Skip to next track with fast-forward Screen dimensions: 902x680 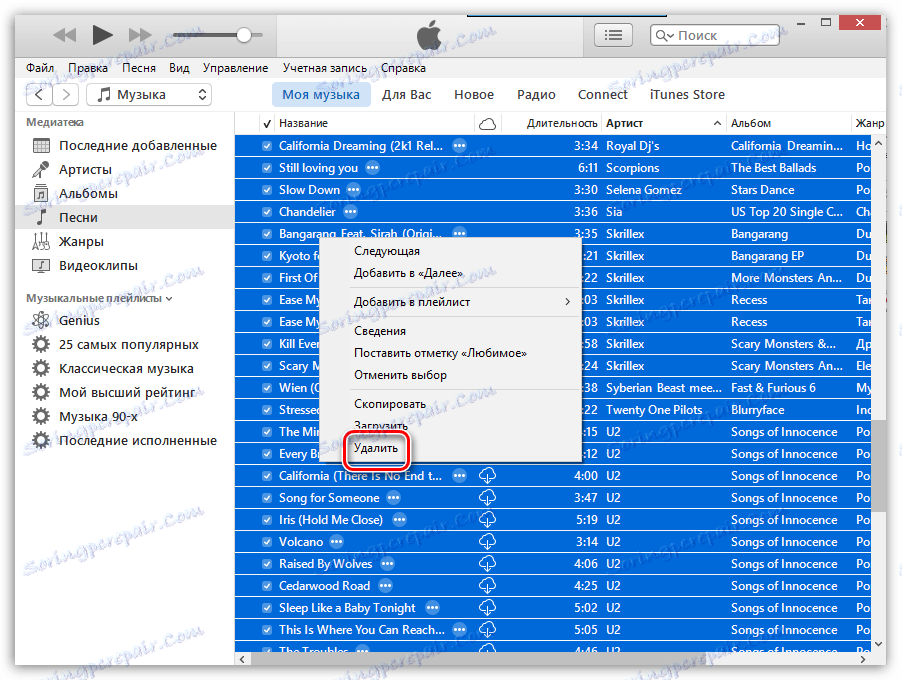(x=140, y=35)
